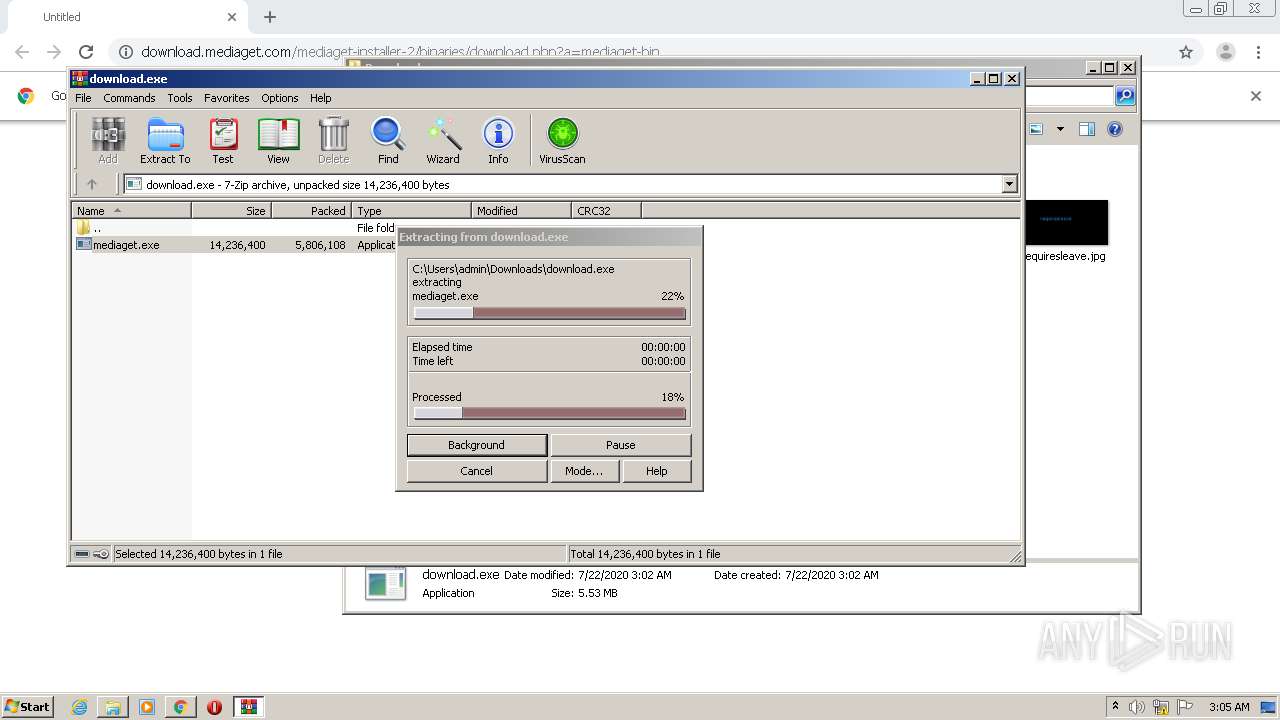This screenshot has height=720, width=1280.
Task: Open Chrome from the taskbar
Action: coord(181,707)
